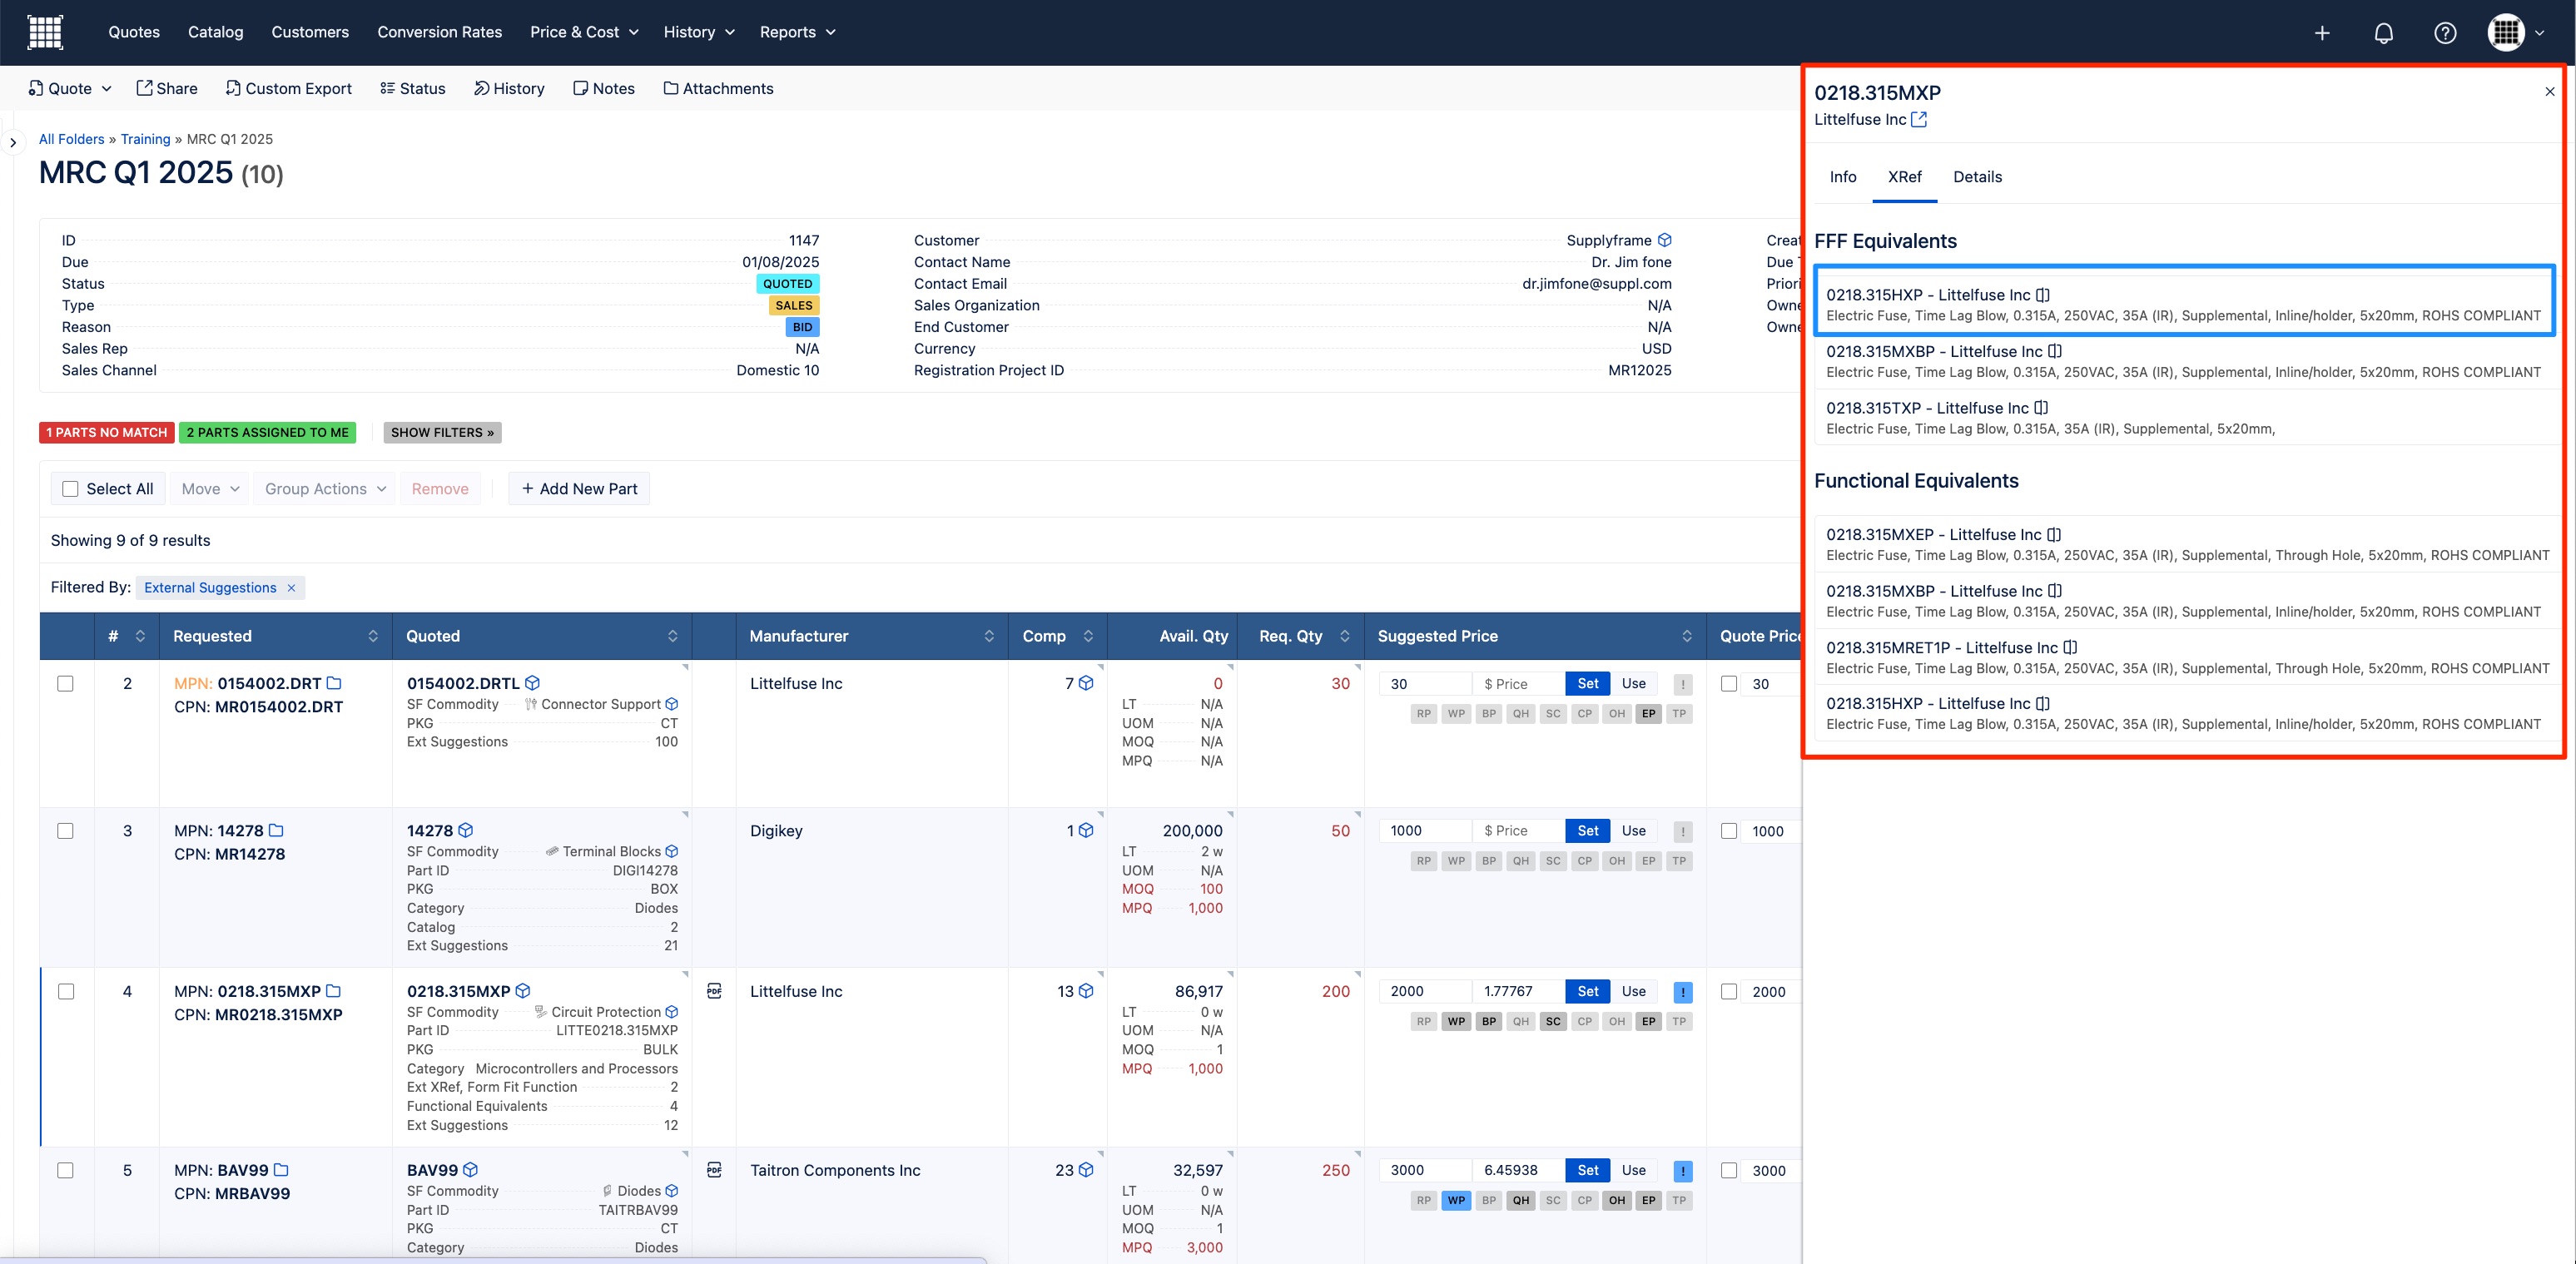Click Connector Support commodity cube icon
The width and height of the screenshot is (2576, 1264).
point(672,704)
